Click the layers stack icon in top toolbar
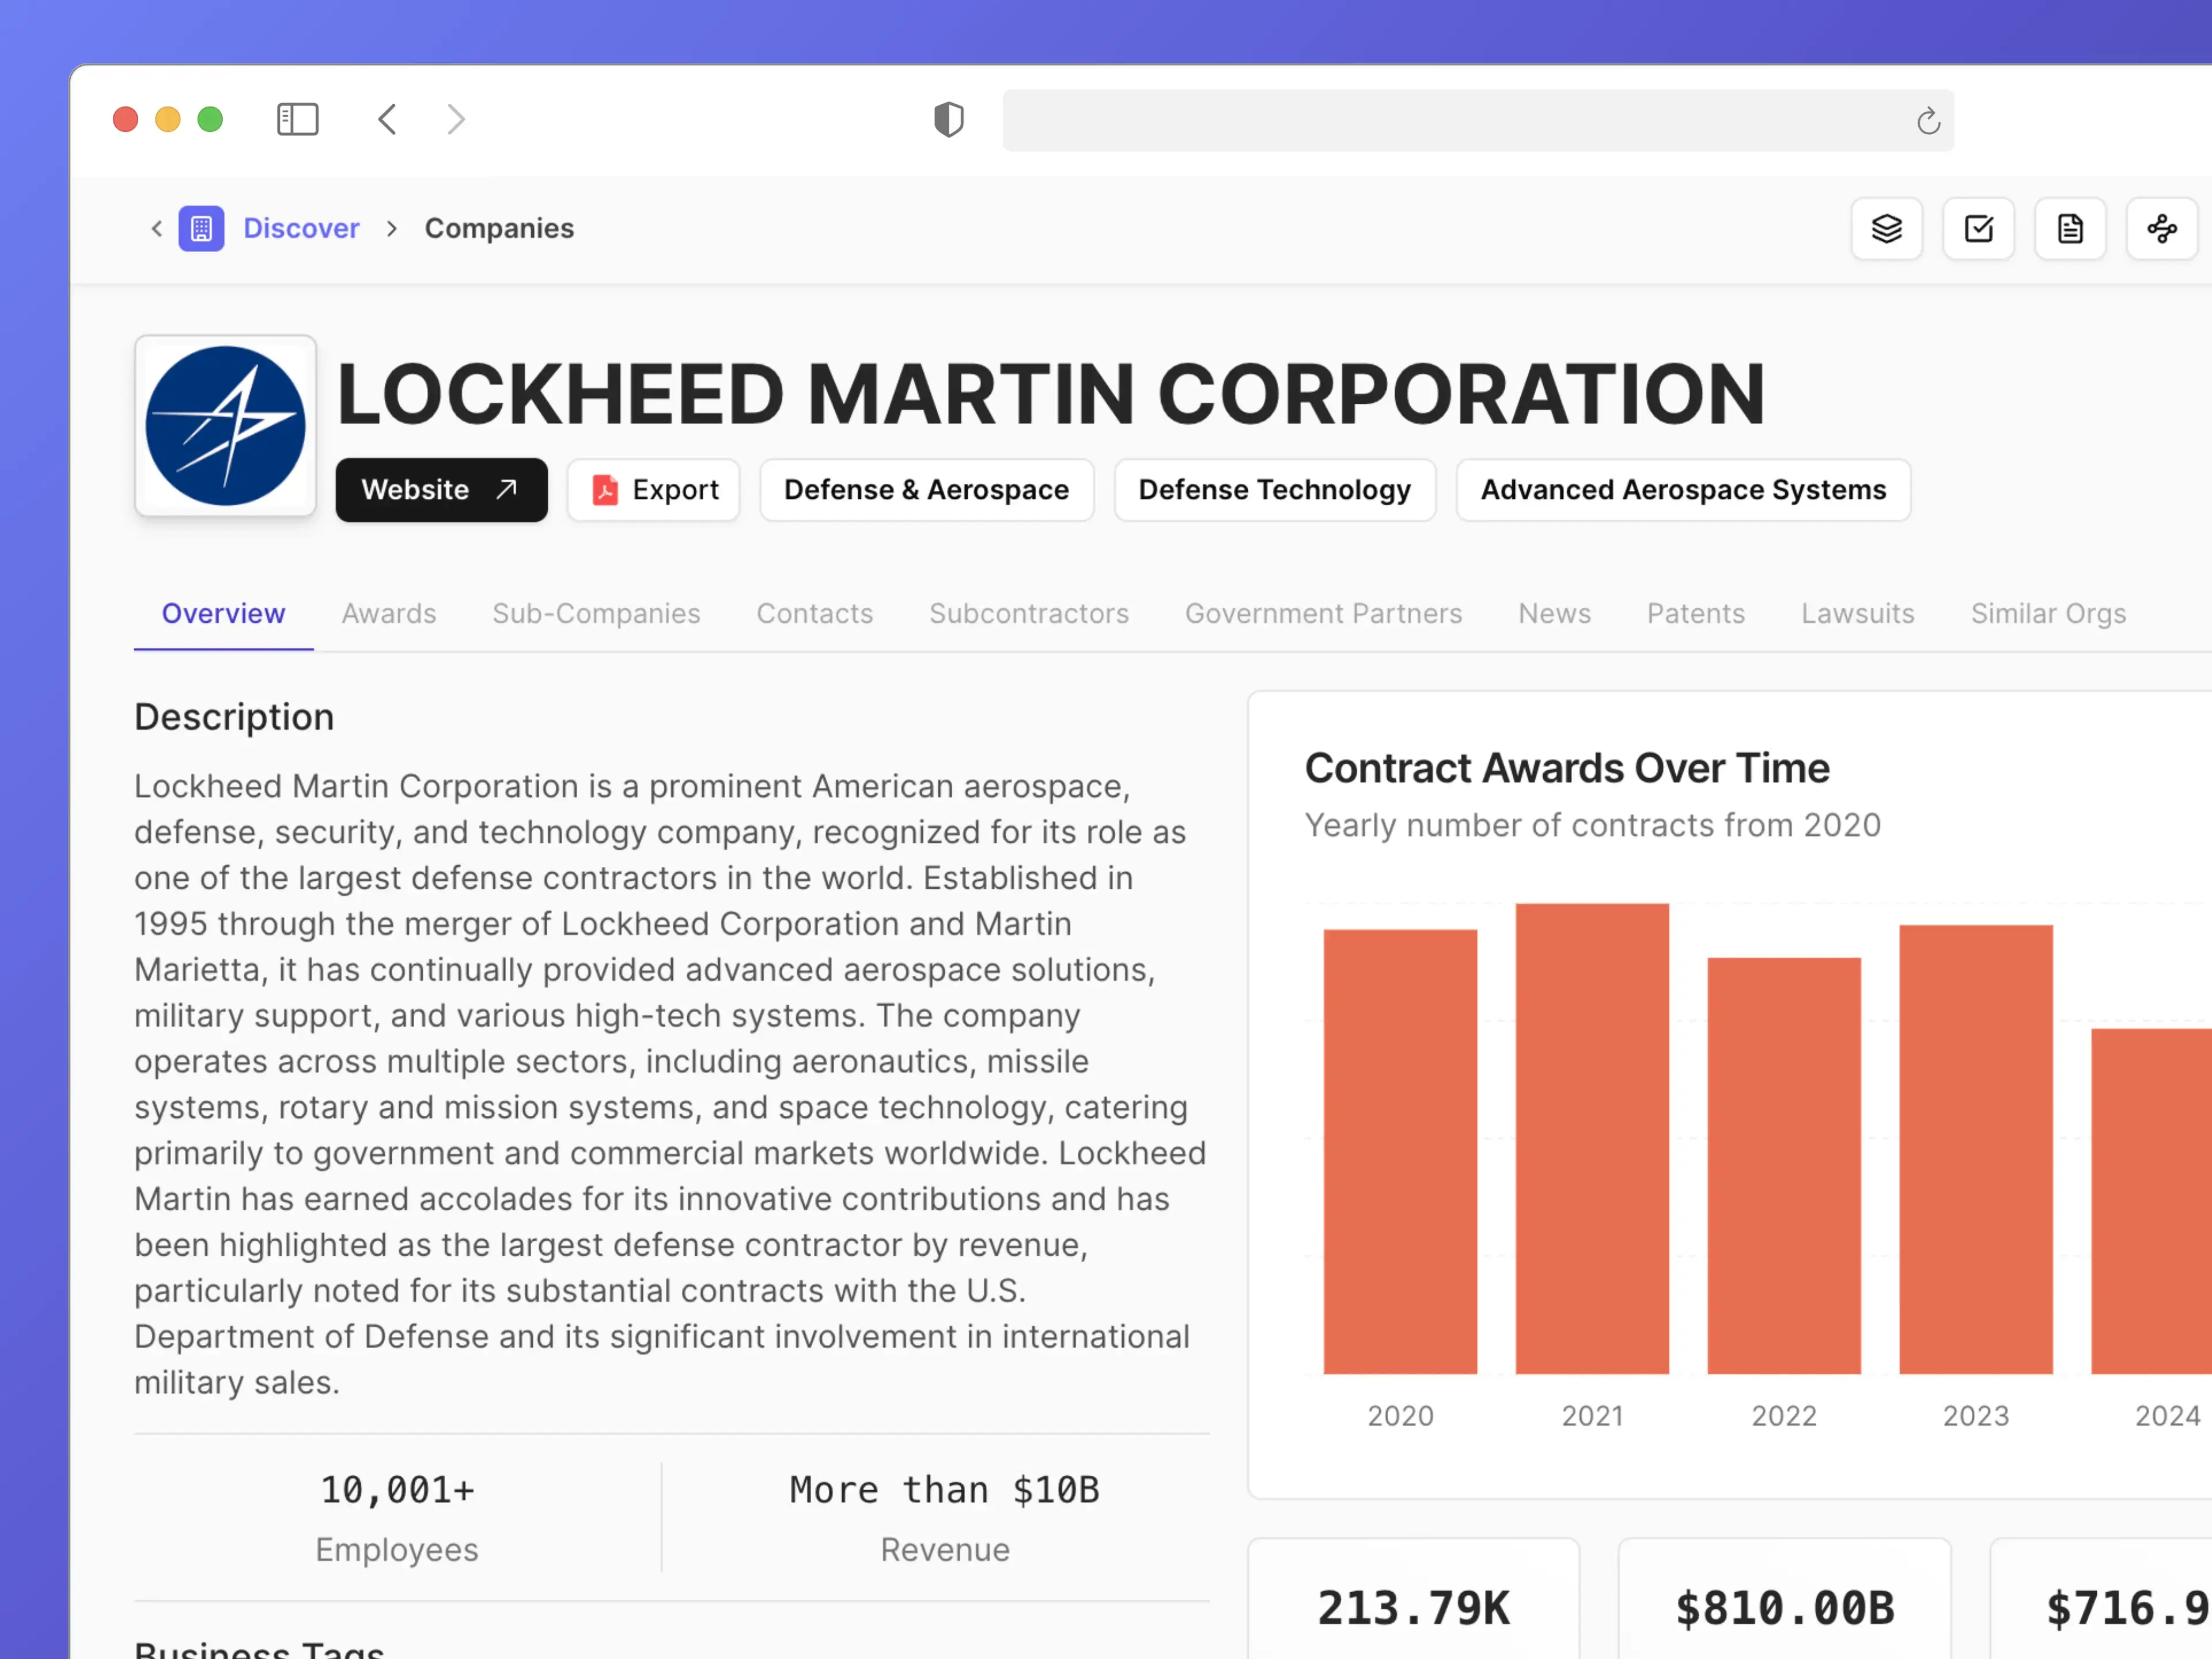The height and width of the screenshot is (1659, 2212). coord(1886,228)
